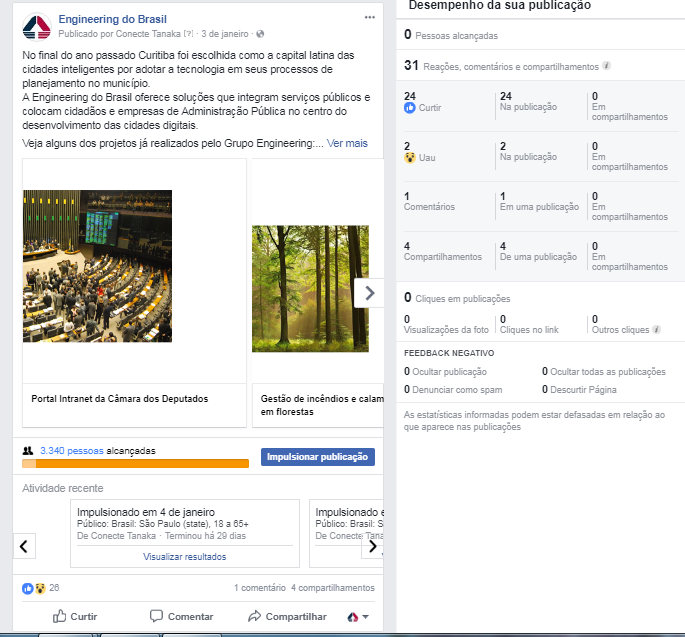Click the Impulsionado em 4 de janeiro card
Image resolution: width=685 pixels, height=637 pixels.
coord(185,533)
